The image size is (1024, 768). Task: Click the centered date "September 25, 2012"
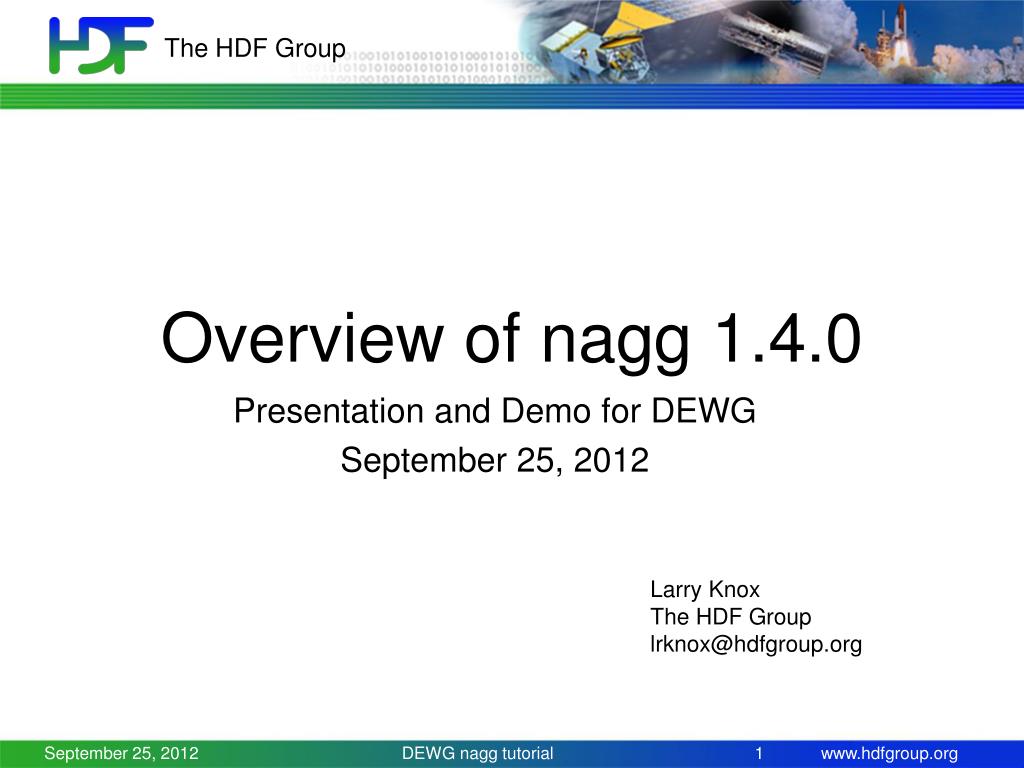pos(494,460)
